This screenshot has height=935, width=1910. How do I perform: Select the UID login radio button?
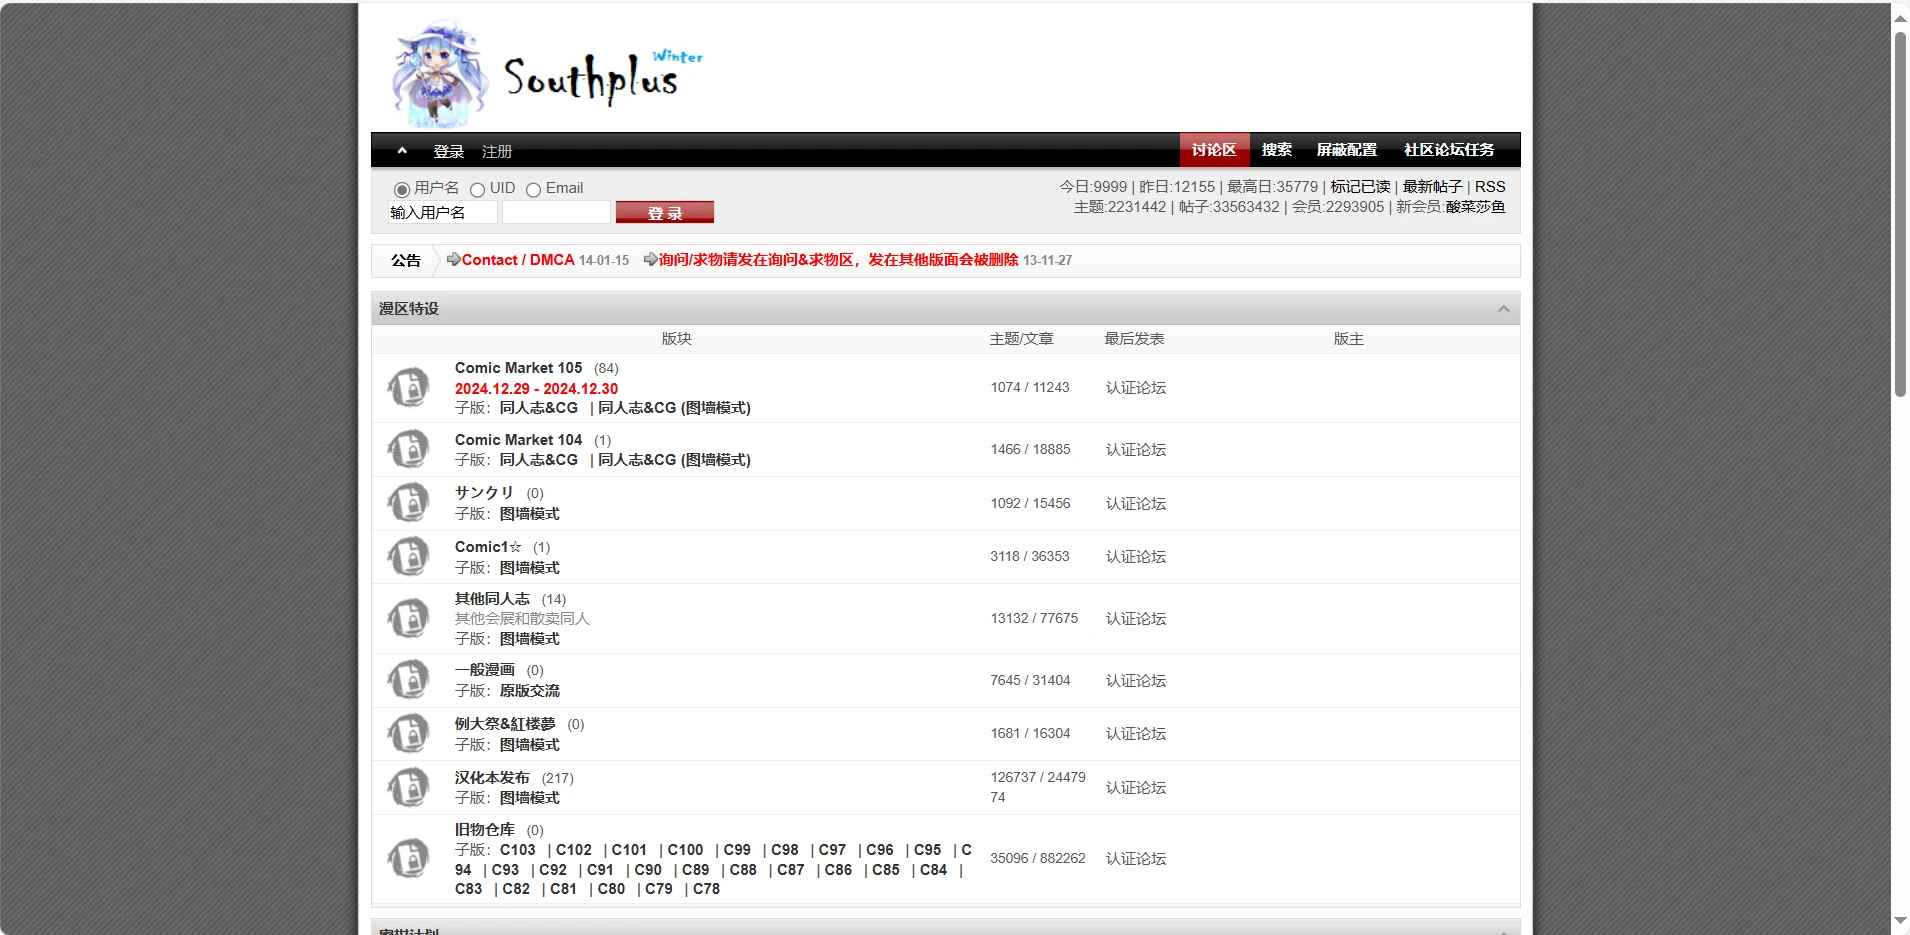[477, 189]
